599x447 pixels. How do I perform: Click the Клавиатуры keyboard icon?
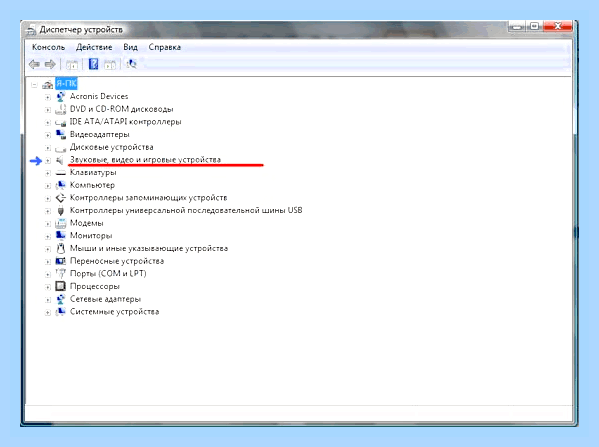click(x=60, y=173)
